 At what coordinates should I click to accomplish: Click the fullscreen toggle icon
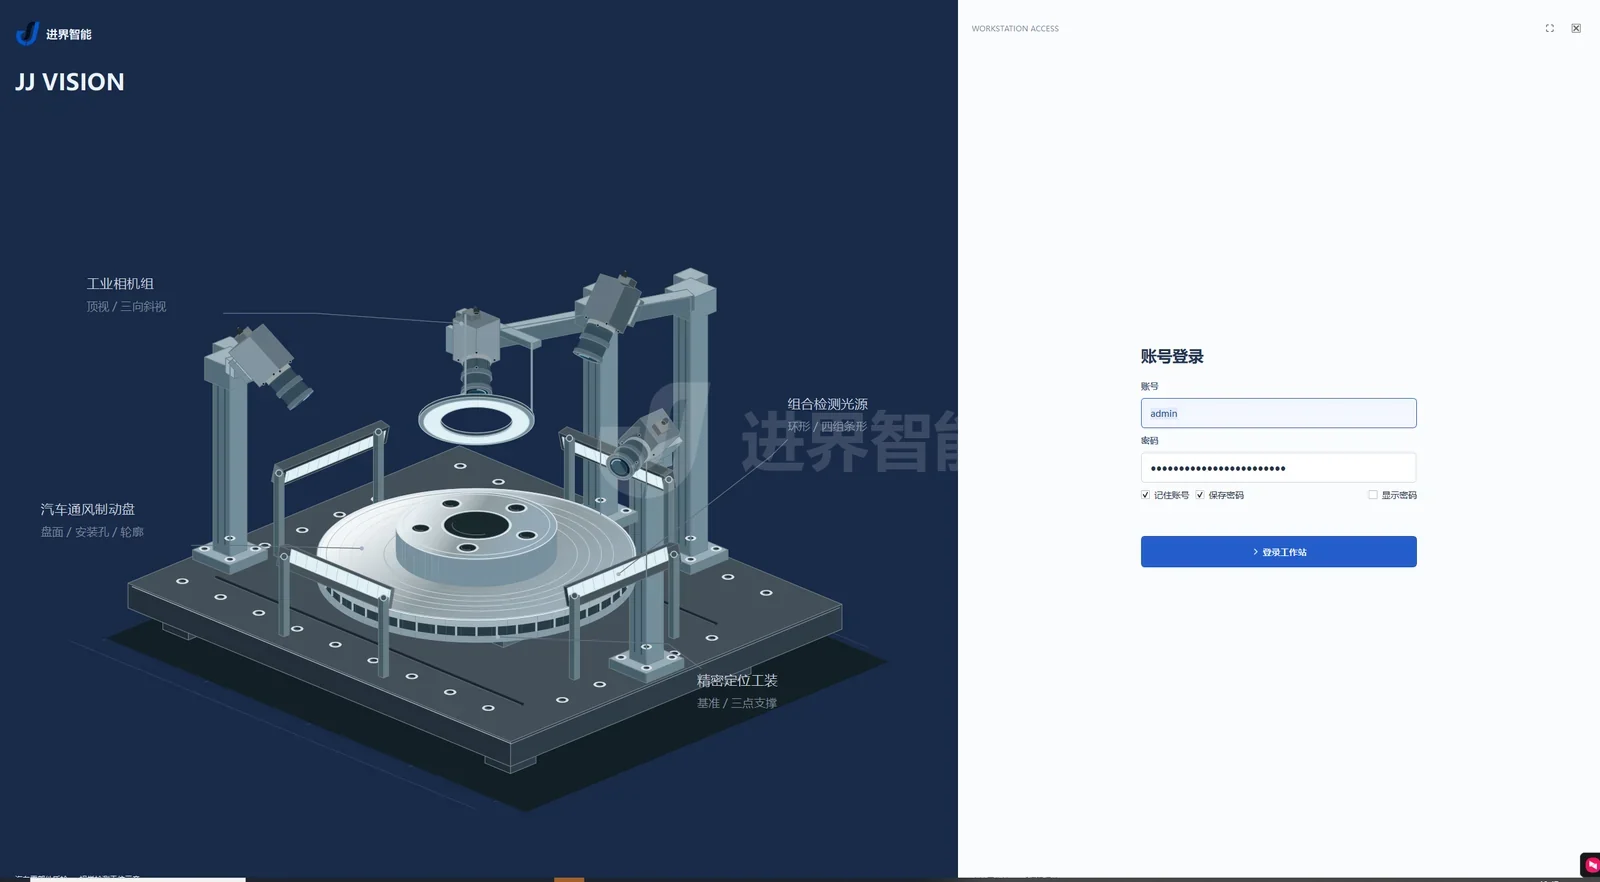pyautogui.click(x=1549, y=28)
